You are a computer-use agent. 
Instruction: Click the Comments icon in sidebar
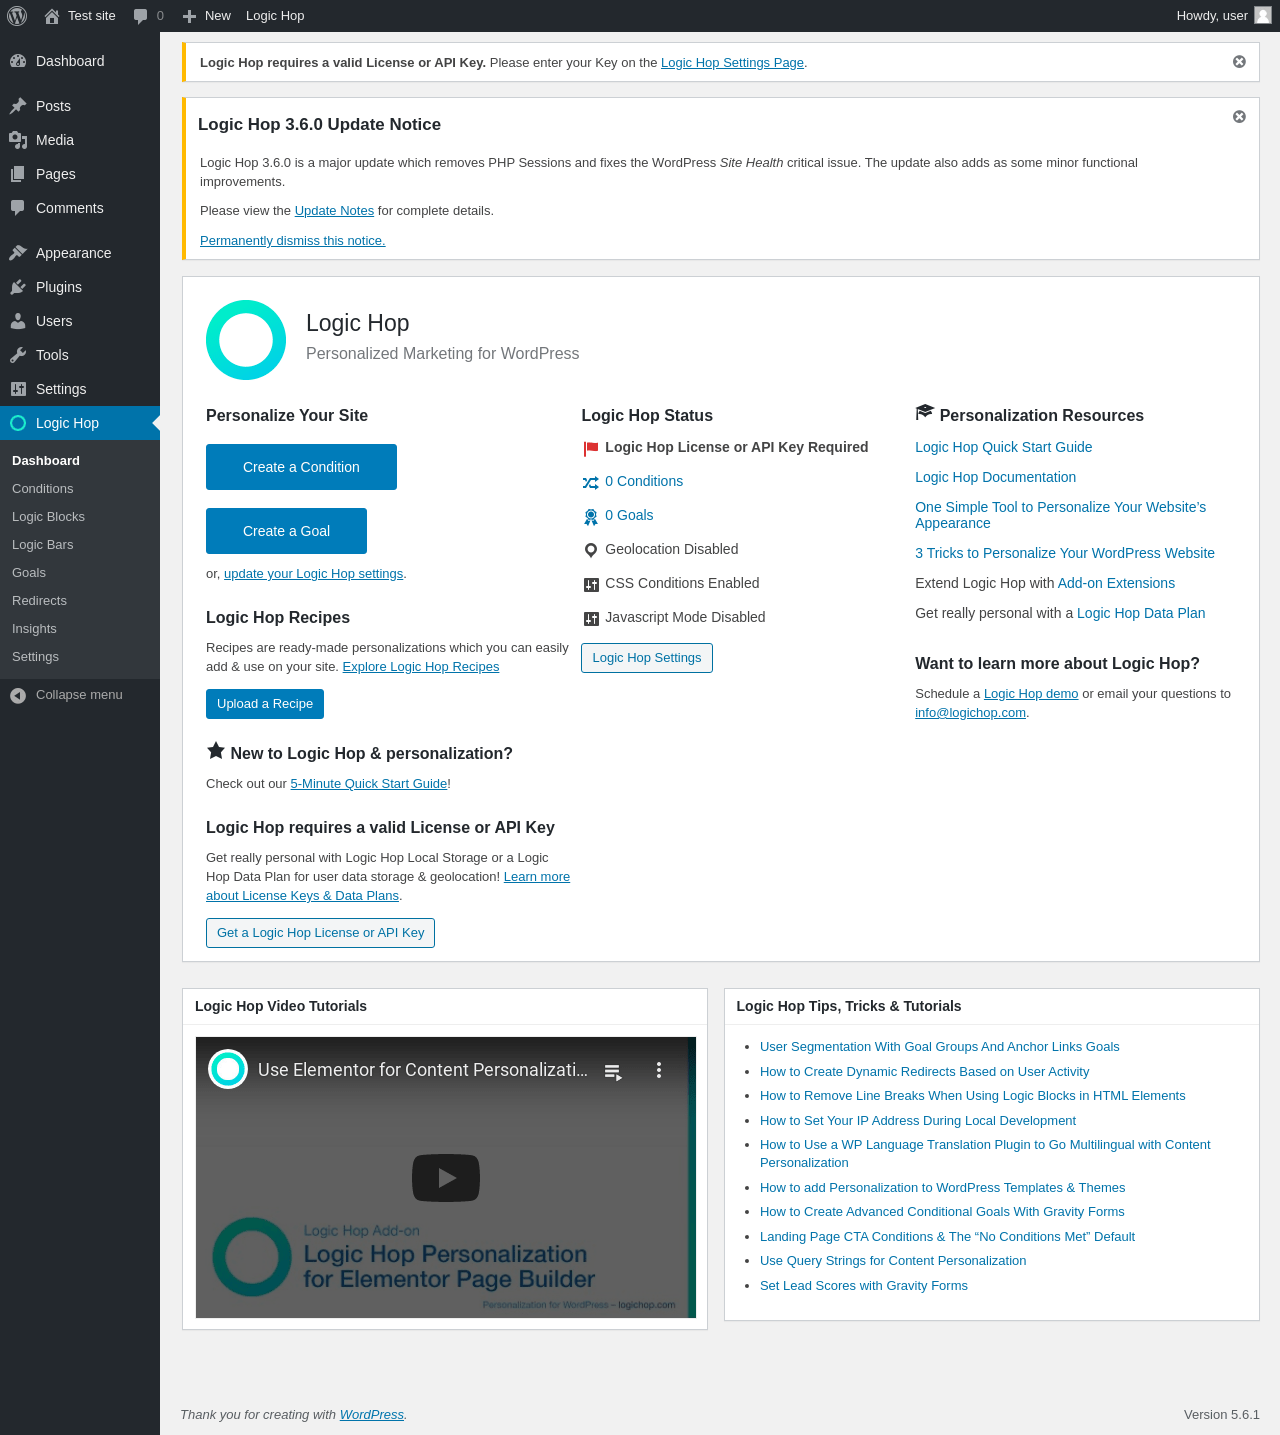tap(18, 208)
